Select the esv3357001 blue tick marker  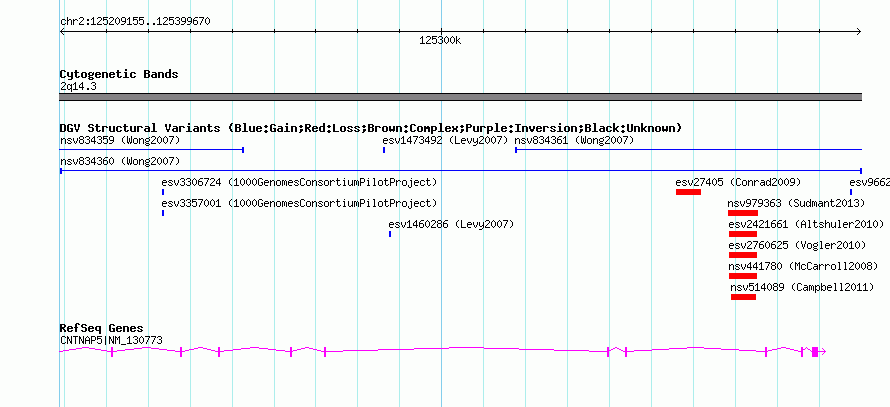tap(163, 213)
